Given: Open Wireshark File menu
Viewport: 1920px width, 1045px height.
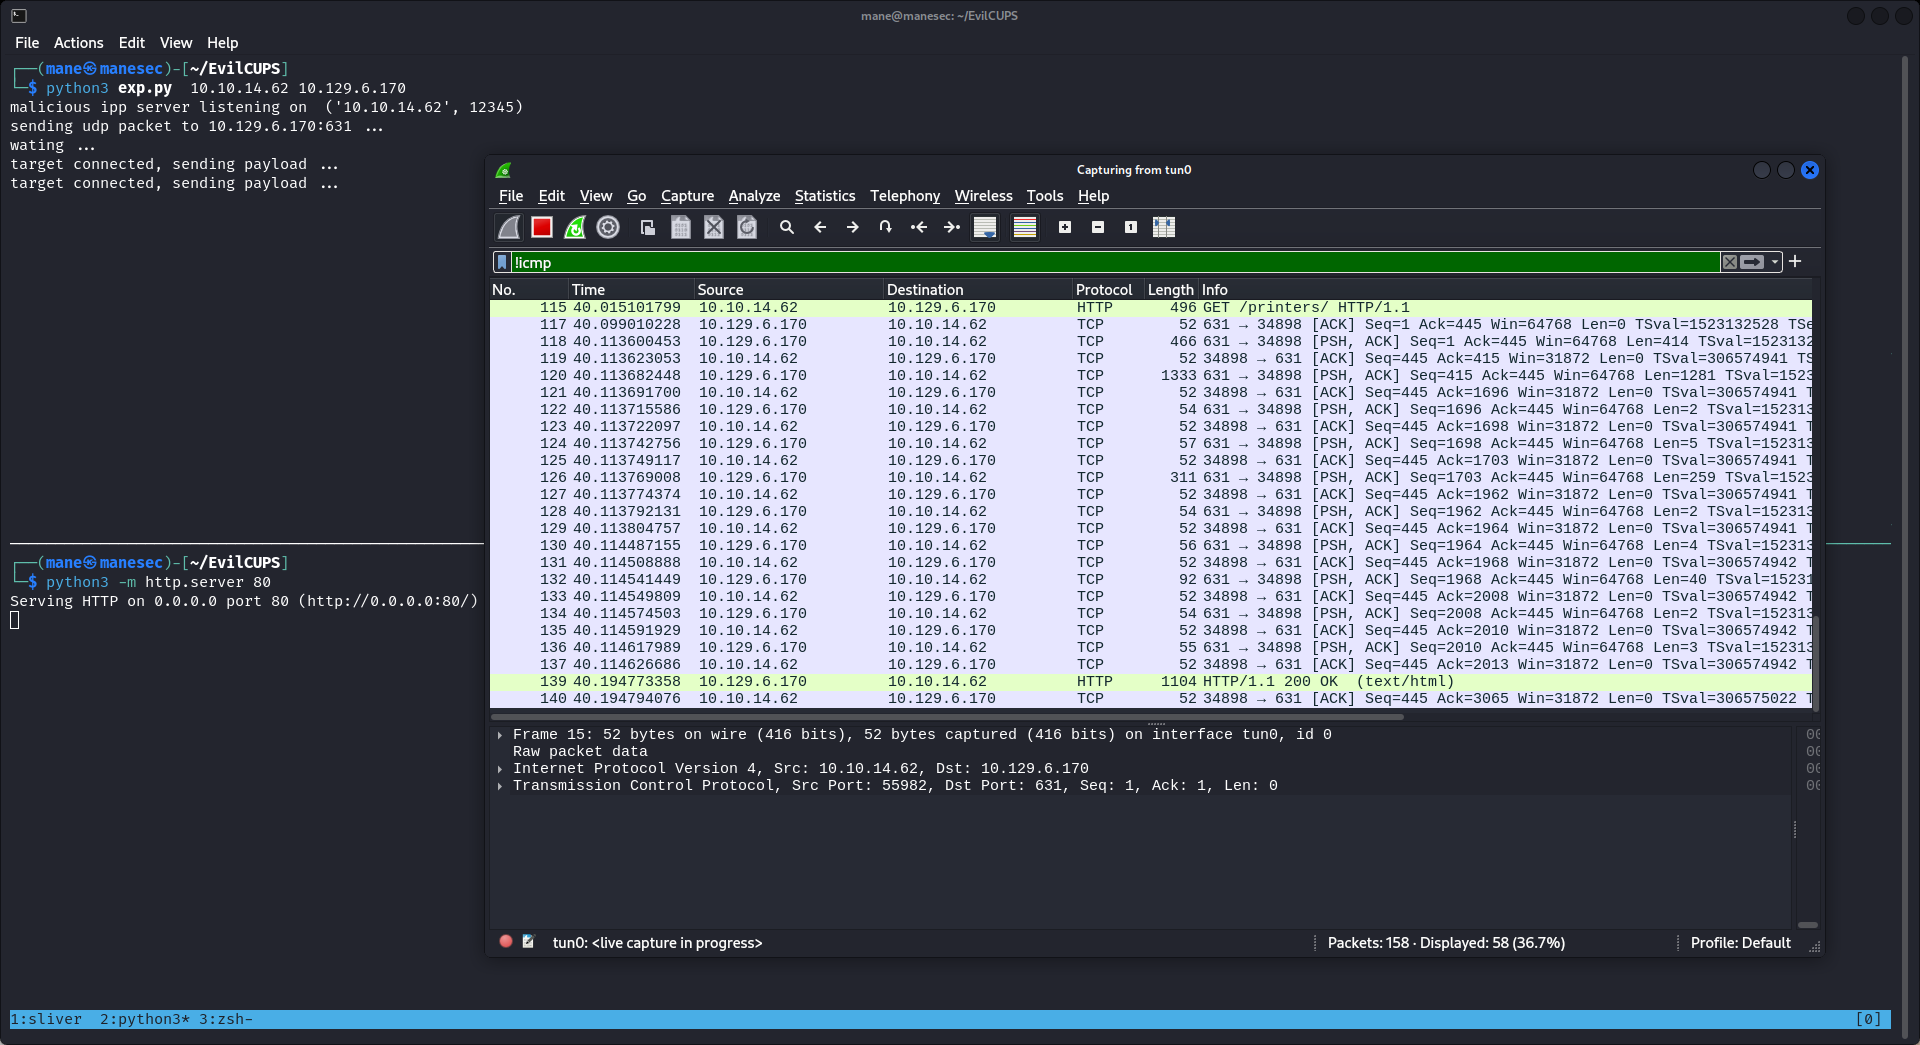Looking at the screenshot, I should click(x=511, y=196).
